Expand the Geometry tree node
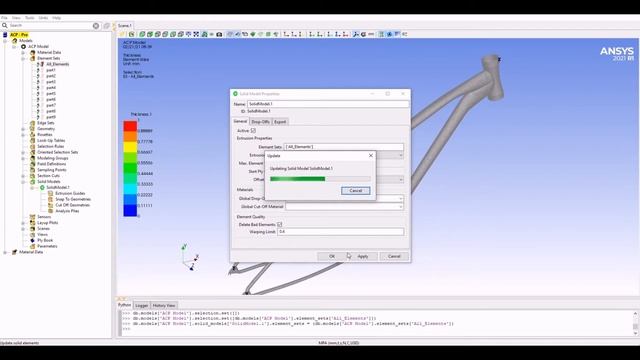The width and height of the screenshot is (640, 360). pos(23,129)
